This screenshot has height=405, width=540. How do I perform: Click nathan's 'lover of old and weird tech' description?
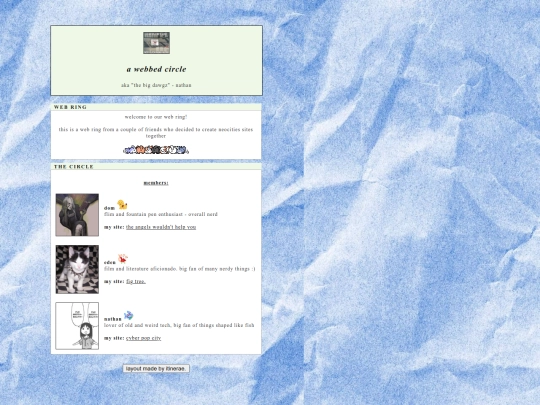pos(179,325)
